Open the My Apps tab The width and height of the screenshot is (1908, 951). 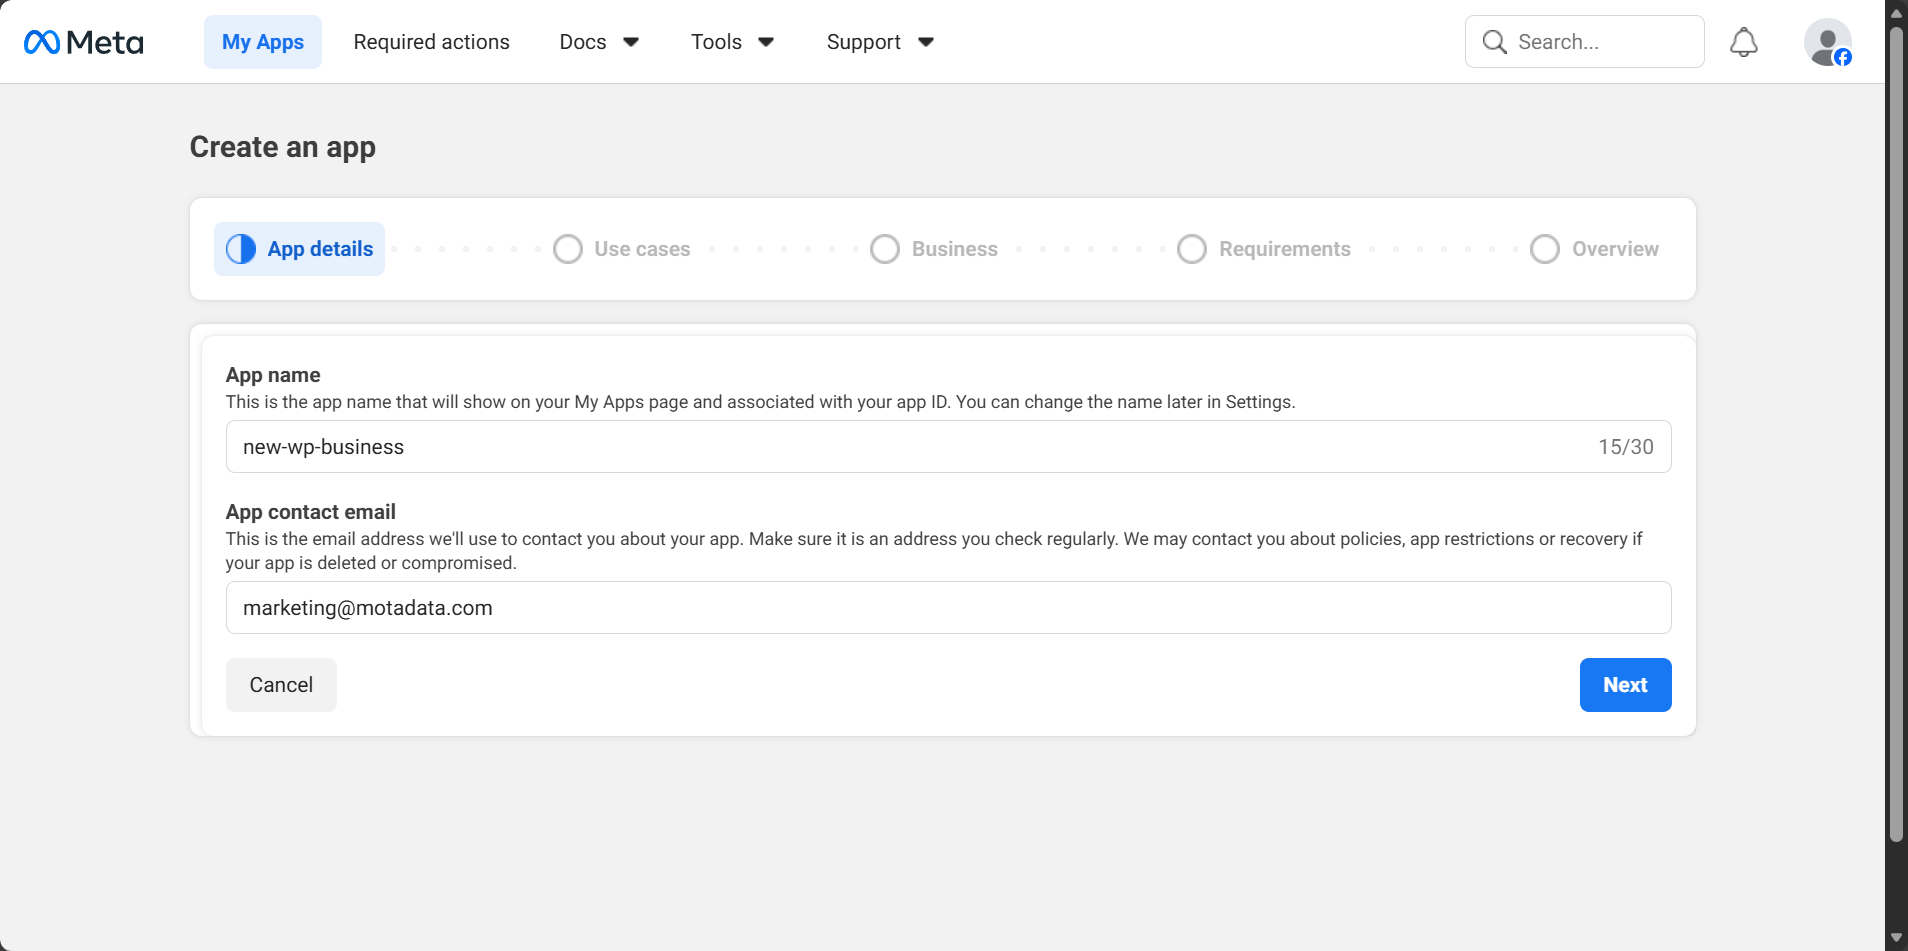click(x=263, y=42)
